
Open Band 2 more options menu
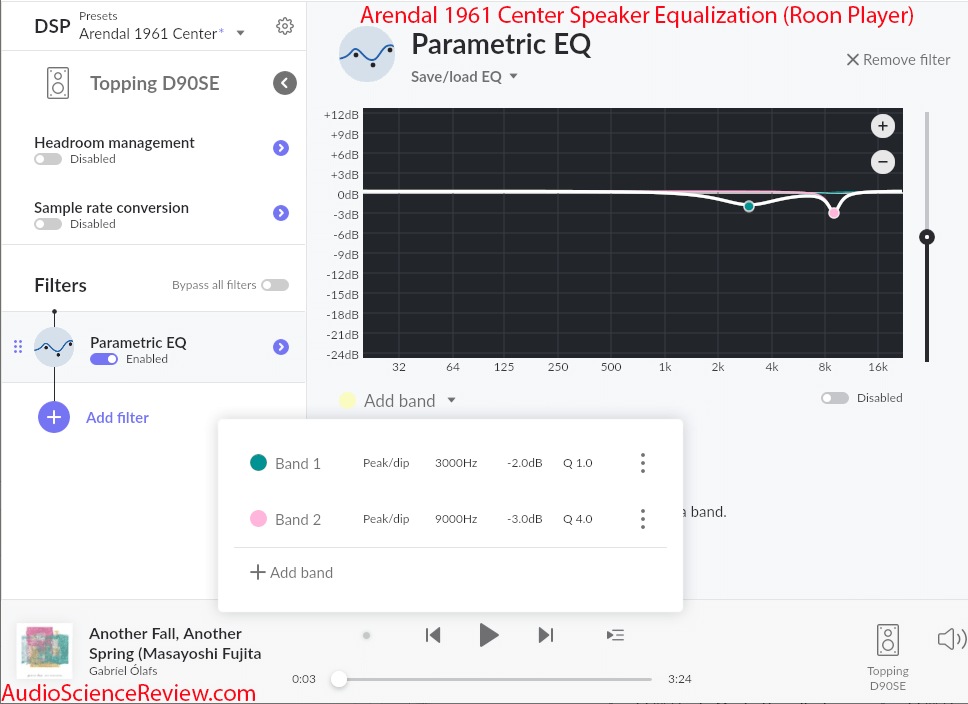643,519
